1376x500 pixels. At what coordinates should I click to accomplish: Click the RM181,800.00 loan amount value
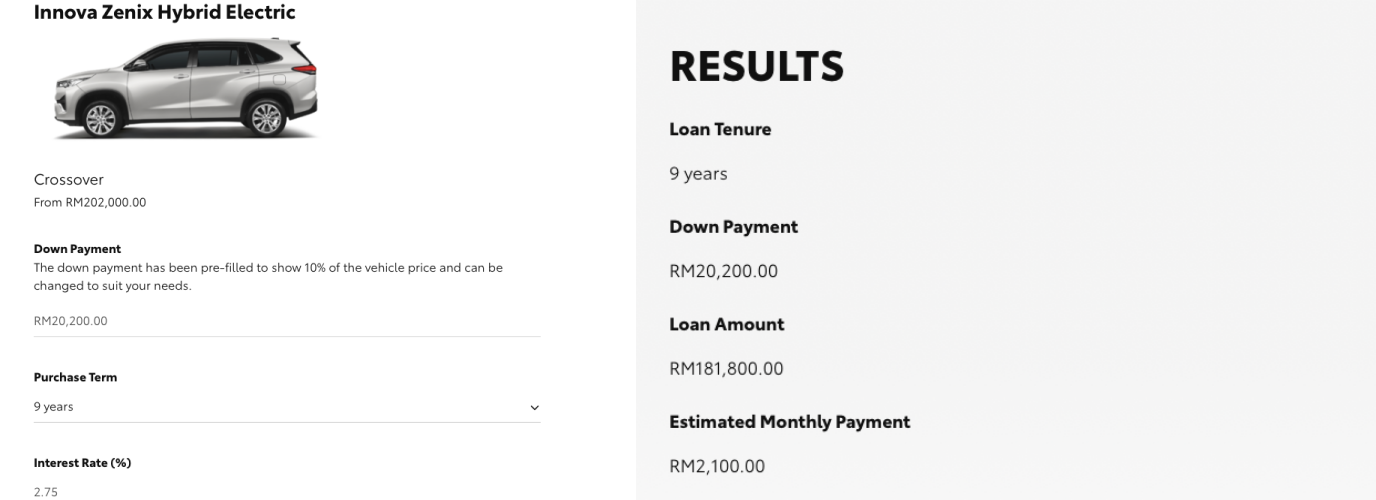(726, 369)
